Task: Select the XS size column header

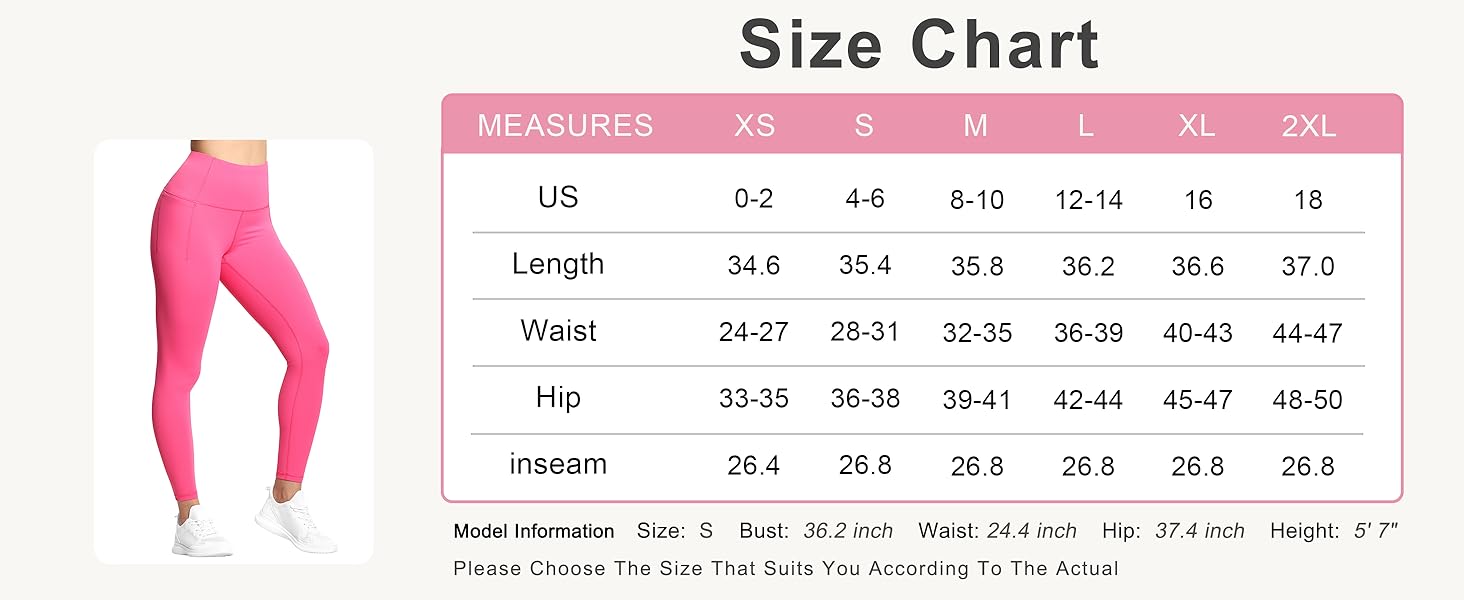Action: [754, 125]
